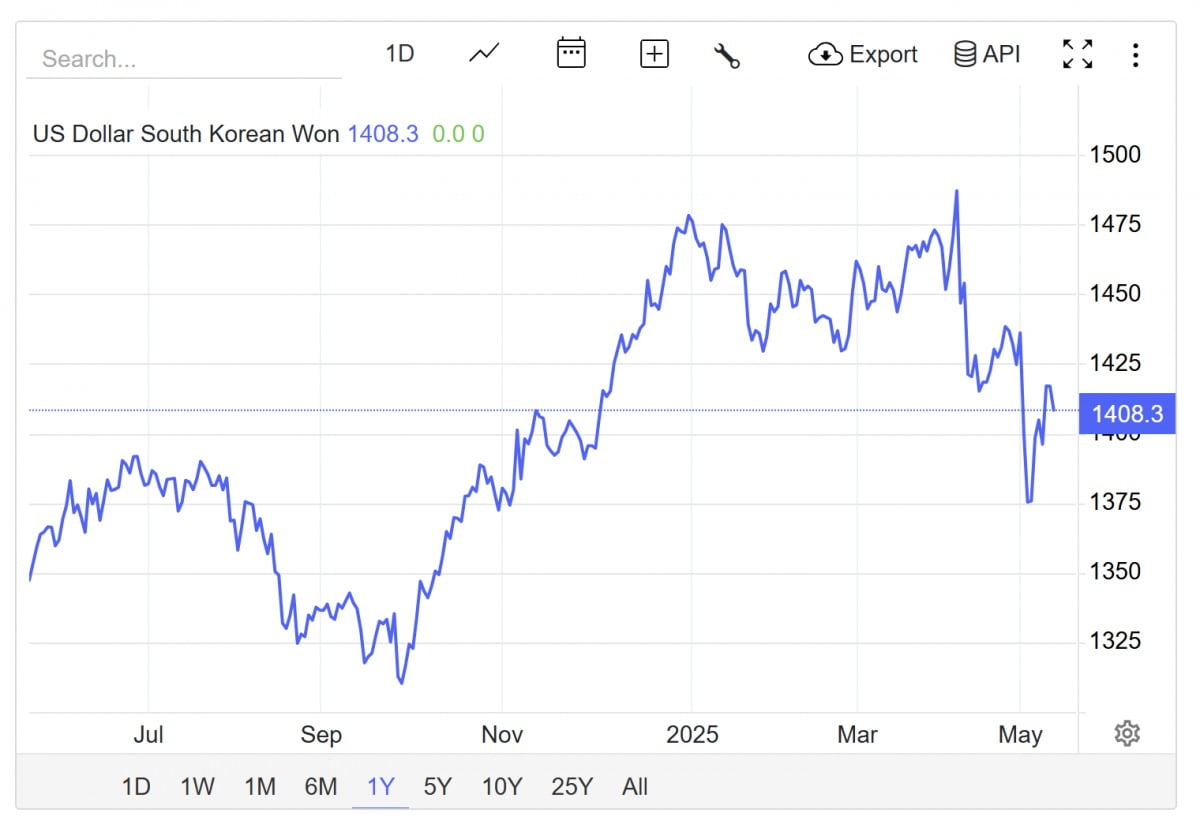Open the wrench tools icon
This screenshot has height=828, width=1200.
pyautogui.click(x=727, y=55)
